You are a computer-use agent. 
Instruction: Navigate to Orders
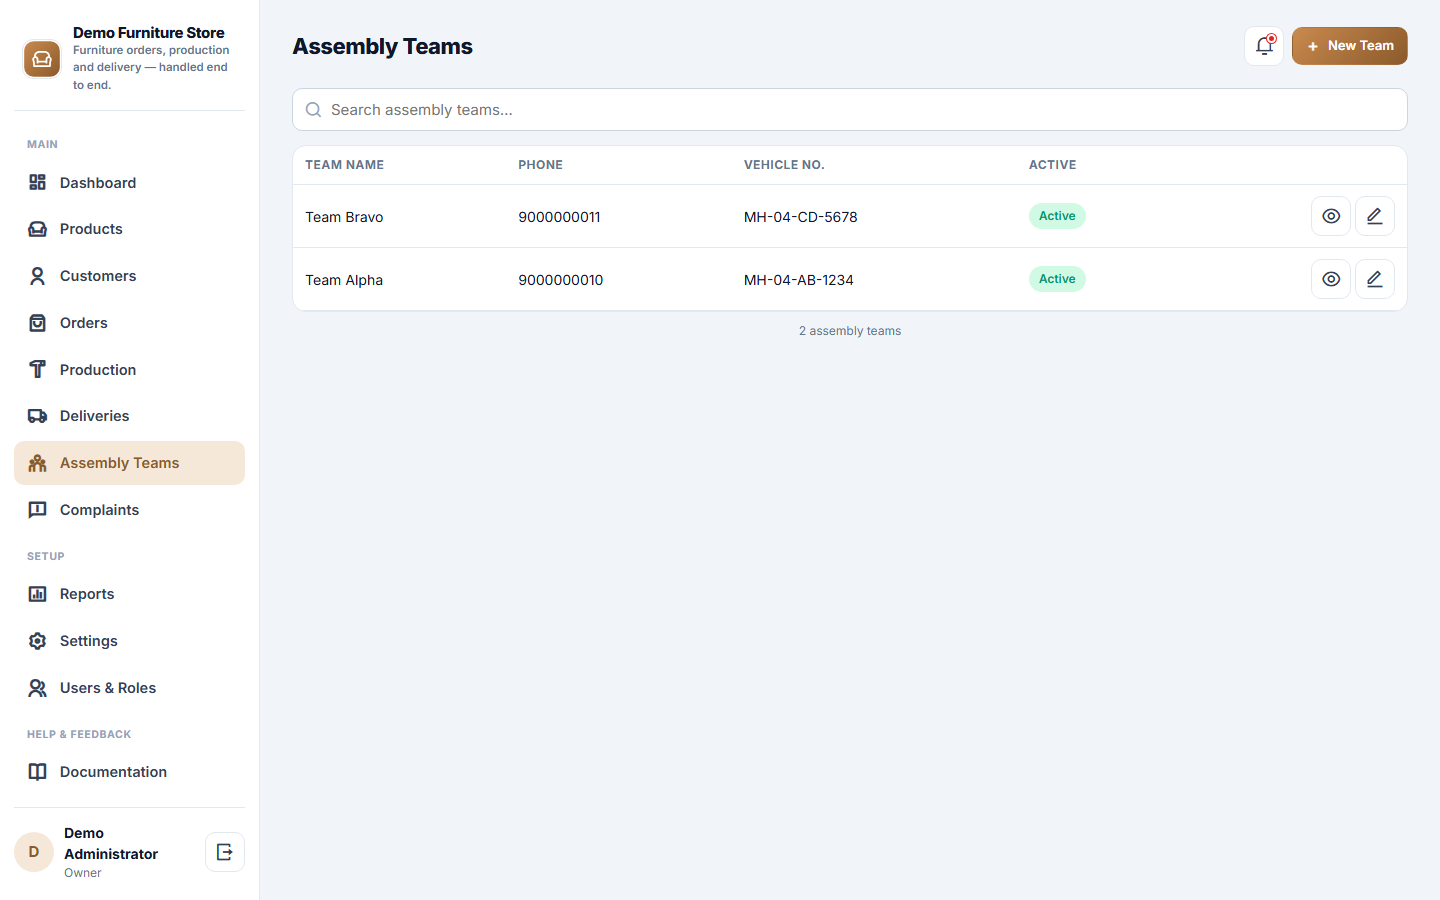tap(129, 323)
